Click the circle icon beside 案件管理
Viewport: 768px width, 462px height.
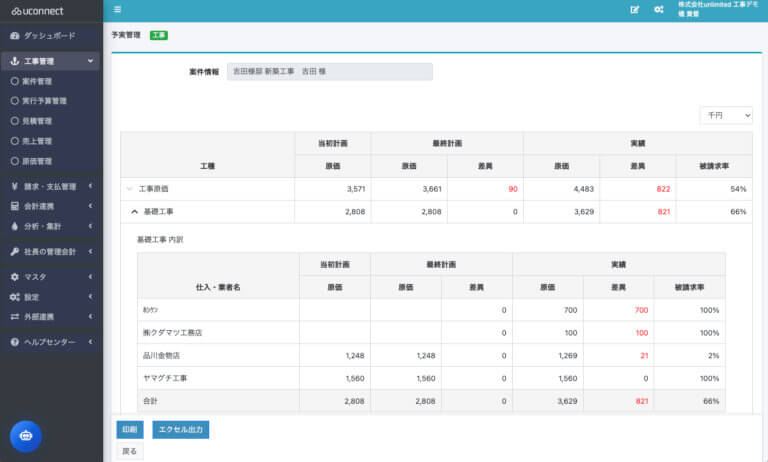tap(15, 81)
